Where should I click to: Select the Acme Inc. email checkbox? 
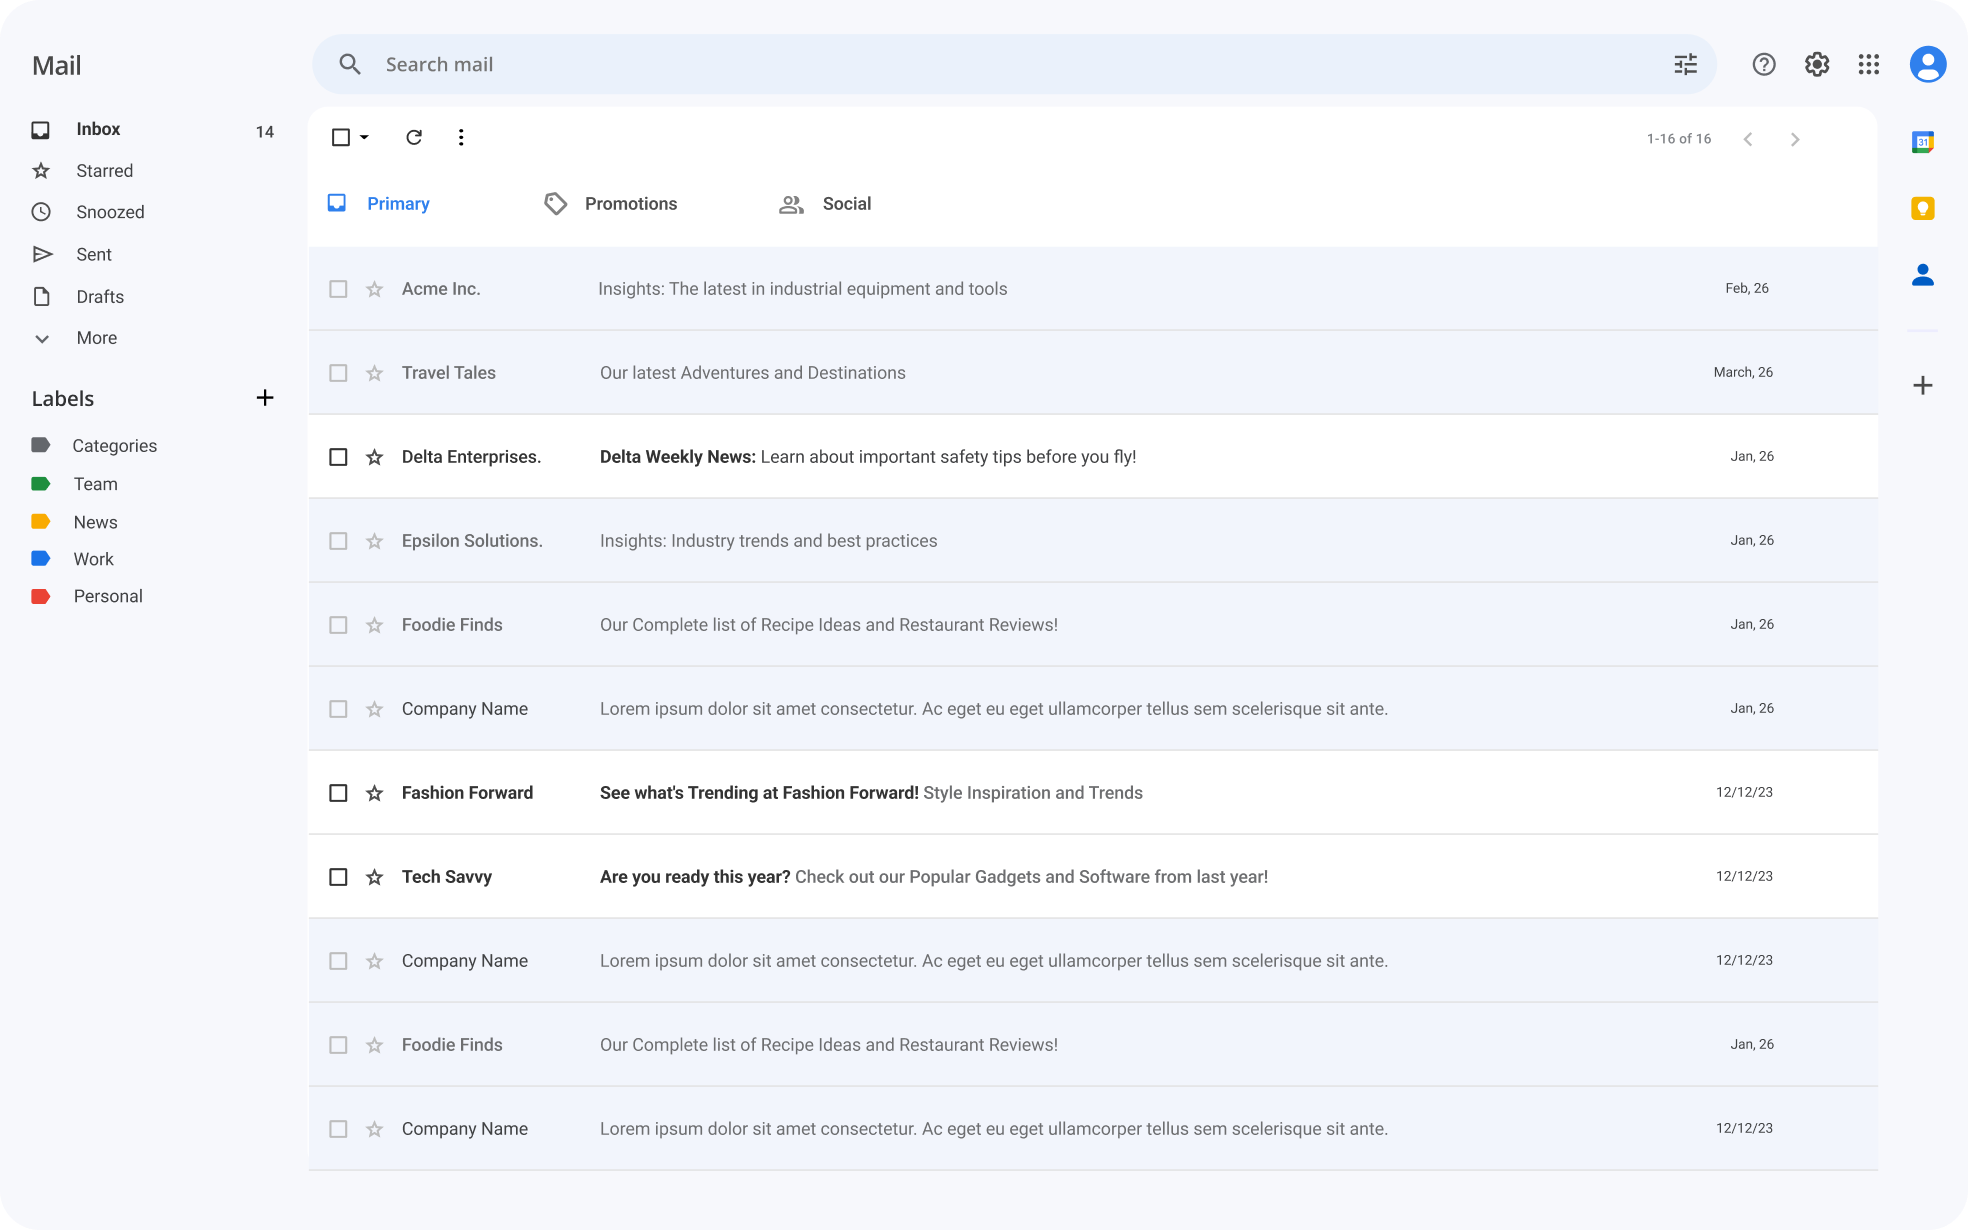tap(338, 289)
